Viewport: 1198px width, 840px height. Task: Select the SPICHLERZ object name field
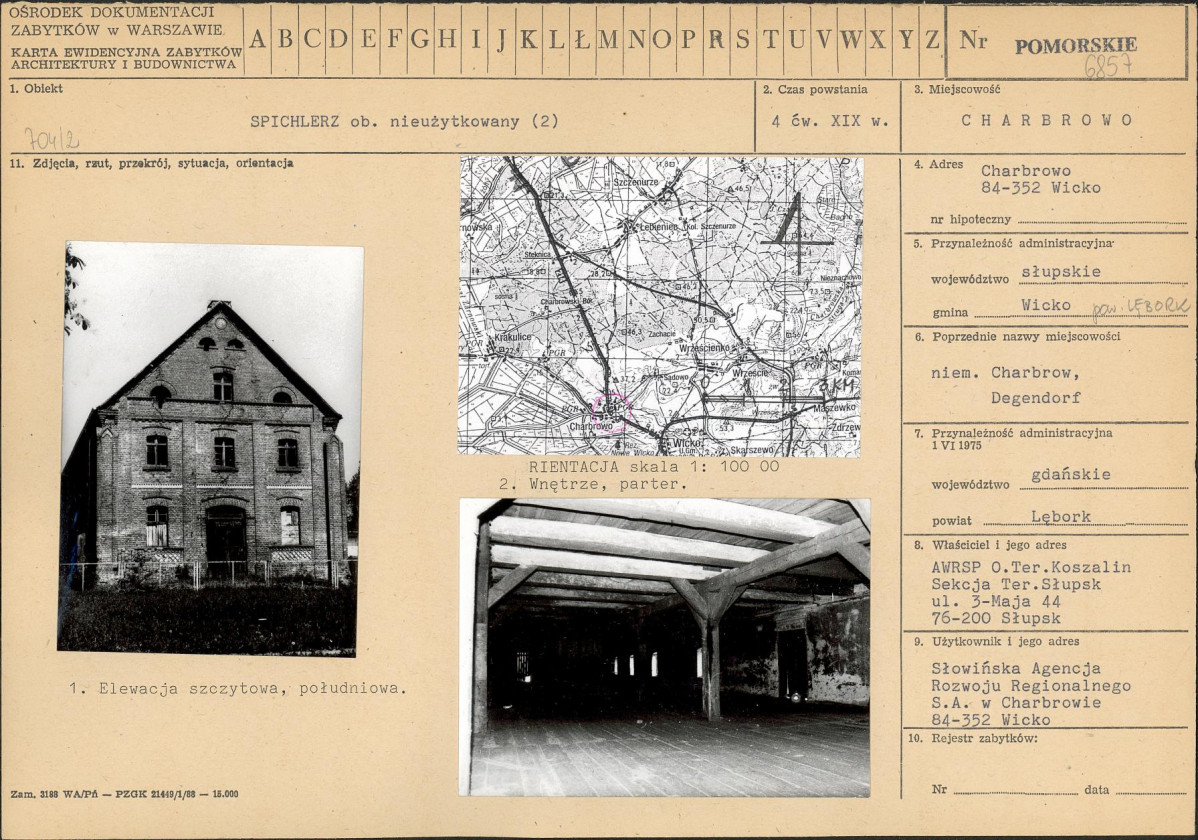click(404, 122)
